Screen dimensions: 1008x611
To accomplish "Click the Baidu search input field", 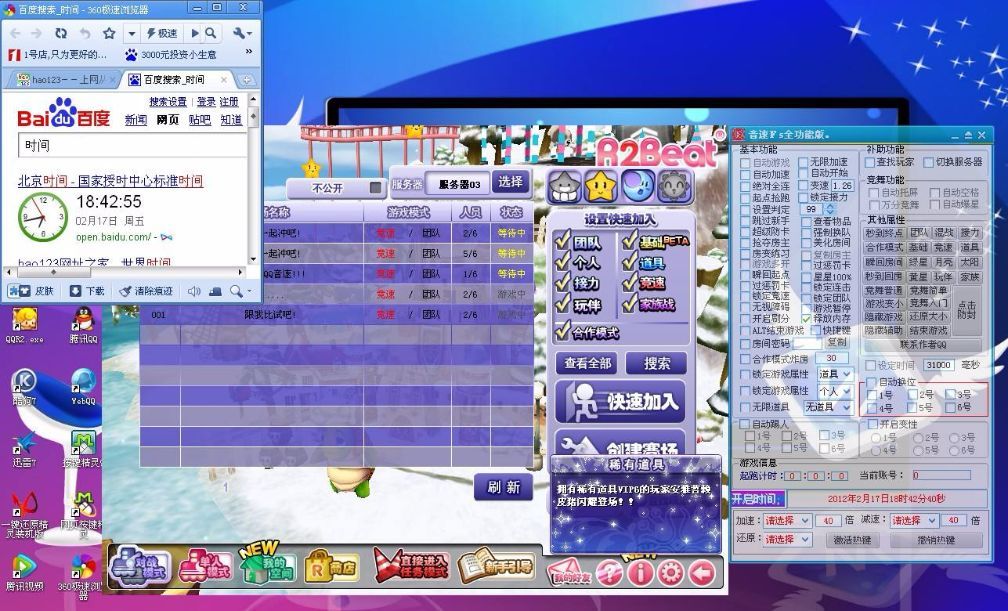I will coord(130,146).
